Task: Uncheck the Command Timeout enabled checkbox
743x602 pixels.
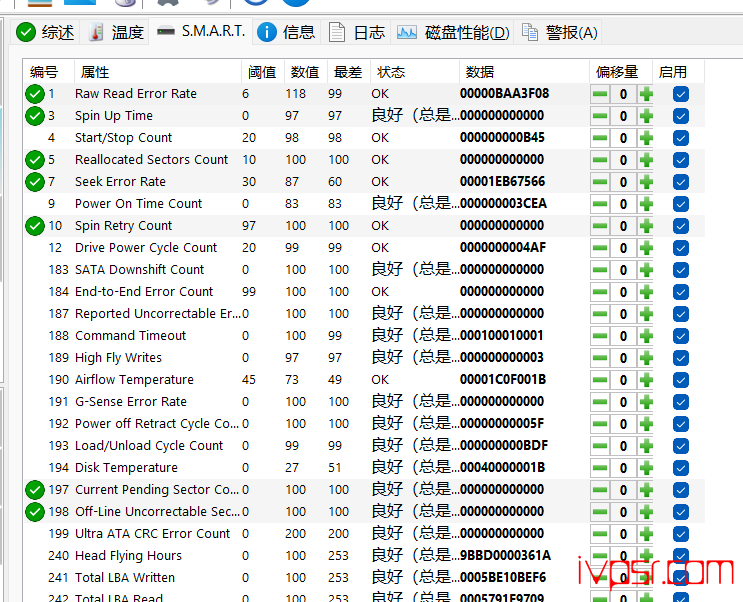Action: coord(681,336)
